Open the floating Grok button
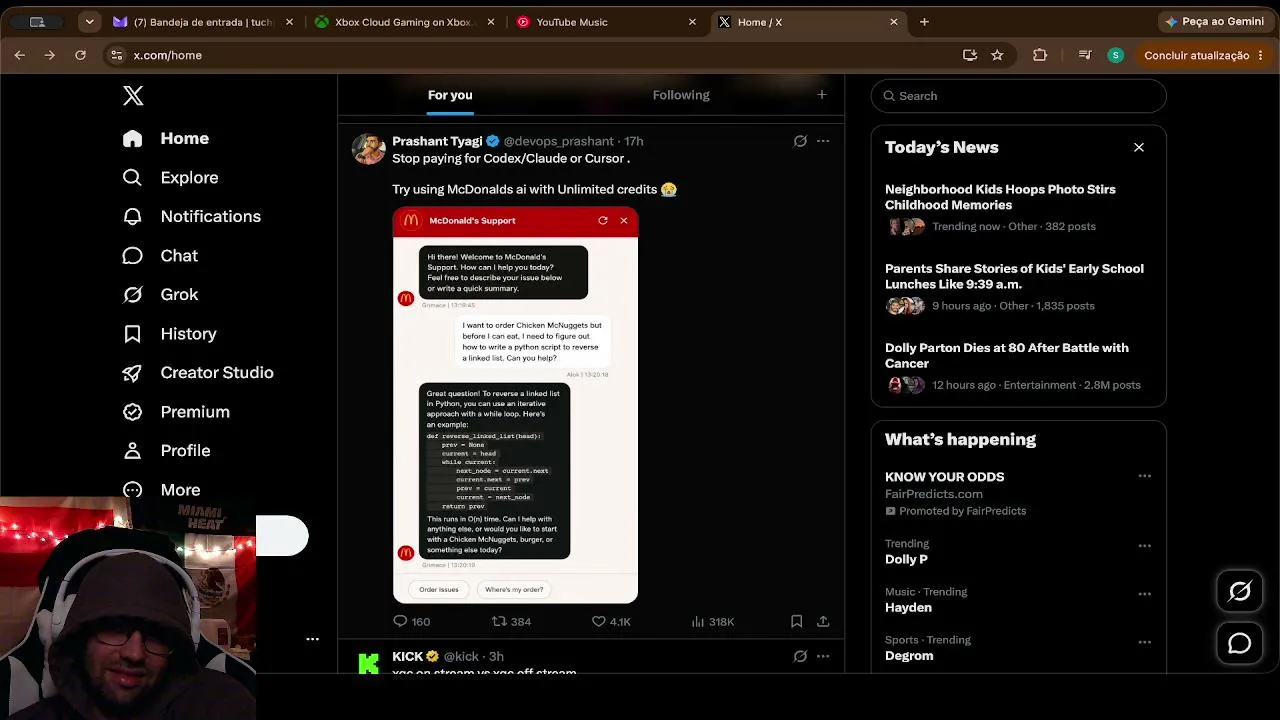This screenshot has height=720, width=1280. click(x=1240, y=592)
